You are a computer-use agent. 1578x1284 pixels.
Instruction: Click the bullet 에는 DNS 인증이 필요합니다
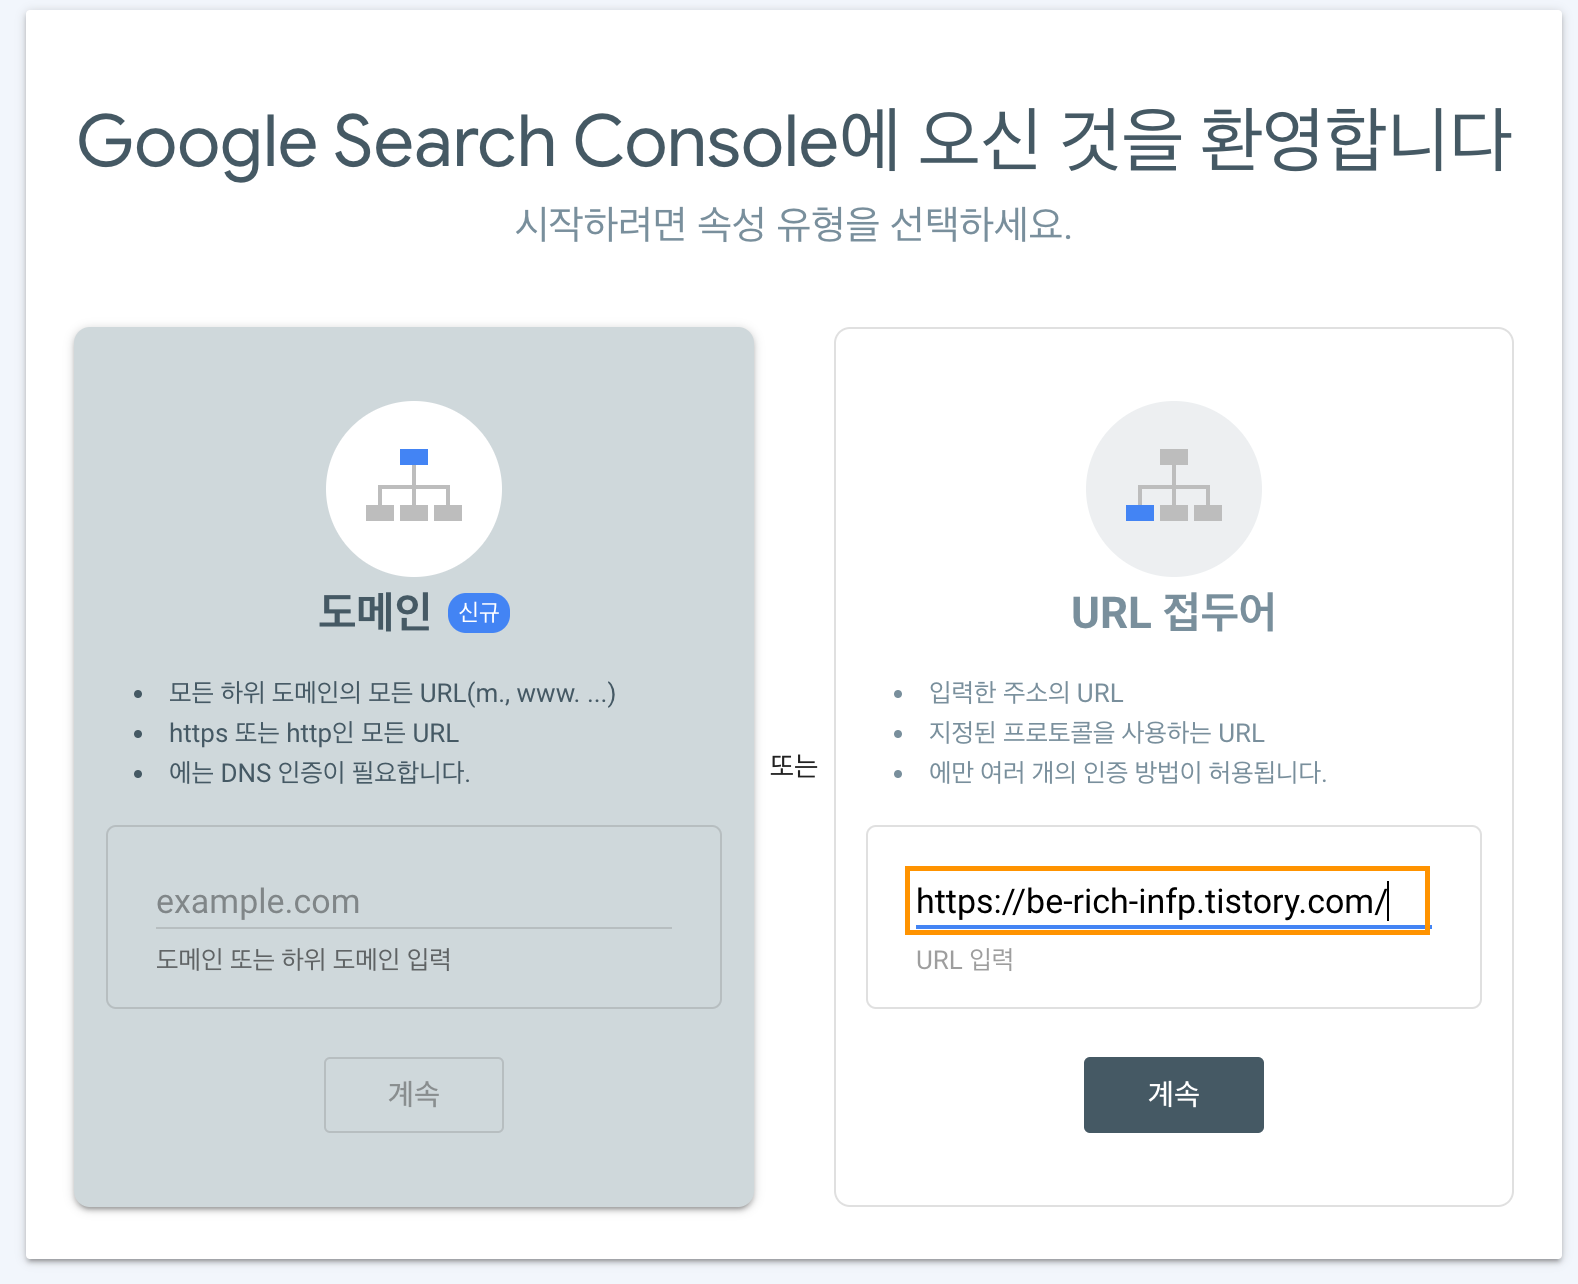click(x=319, y=772)
